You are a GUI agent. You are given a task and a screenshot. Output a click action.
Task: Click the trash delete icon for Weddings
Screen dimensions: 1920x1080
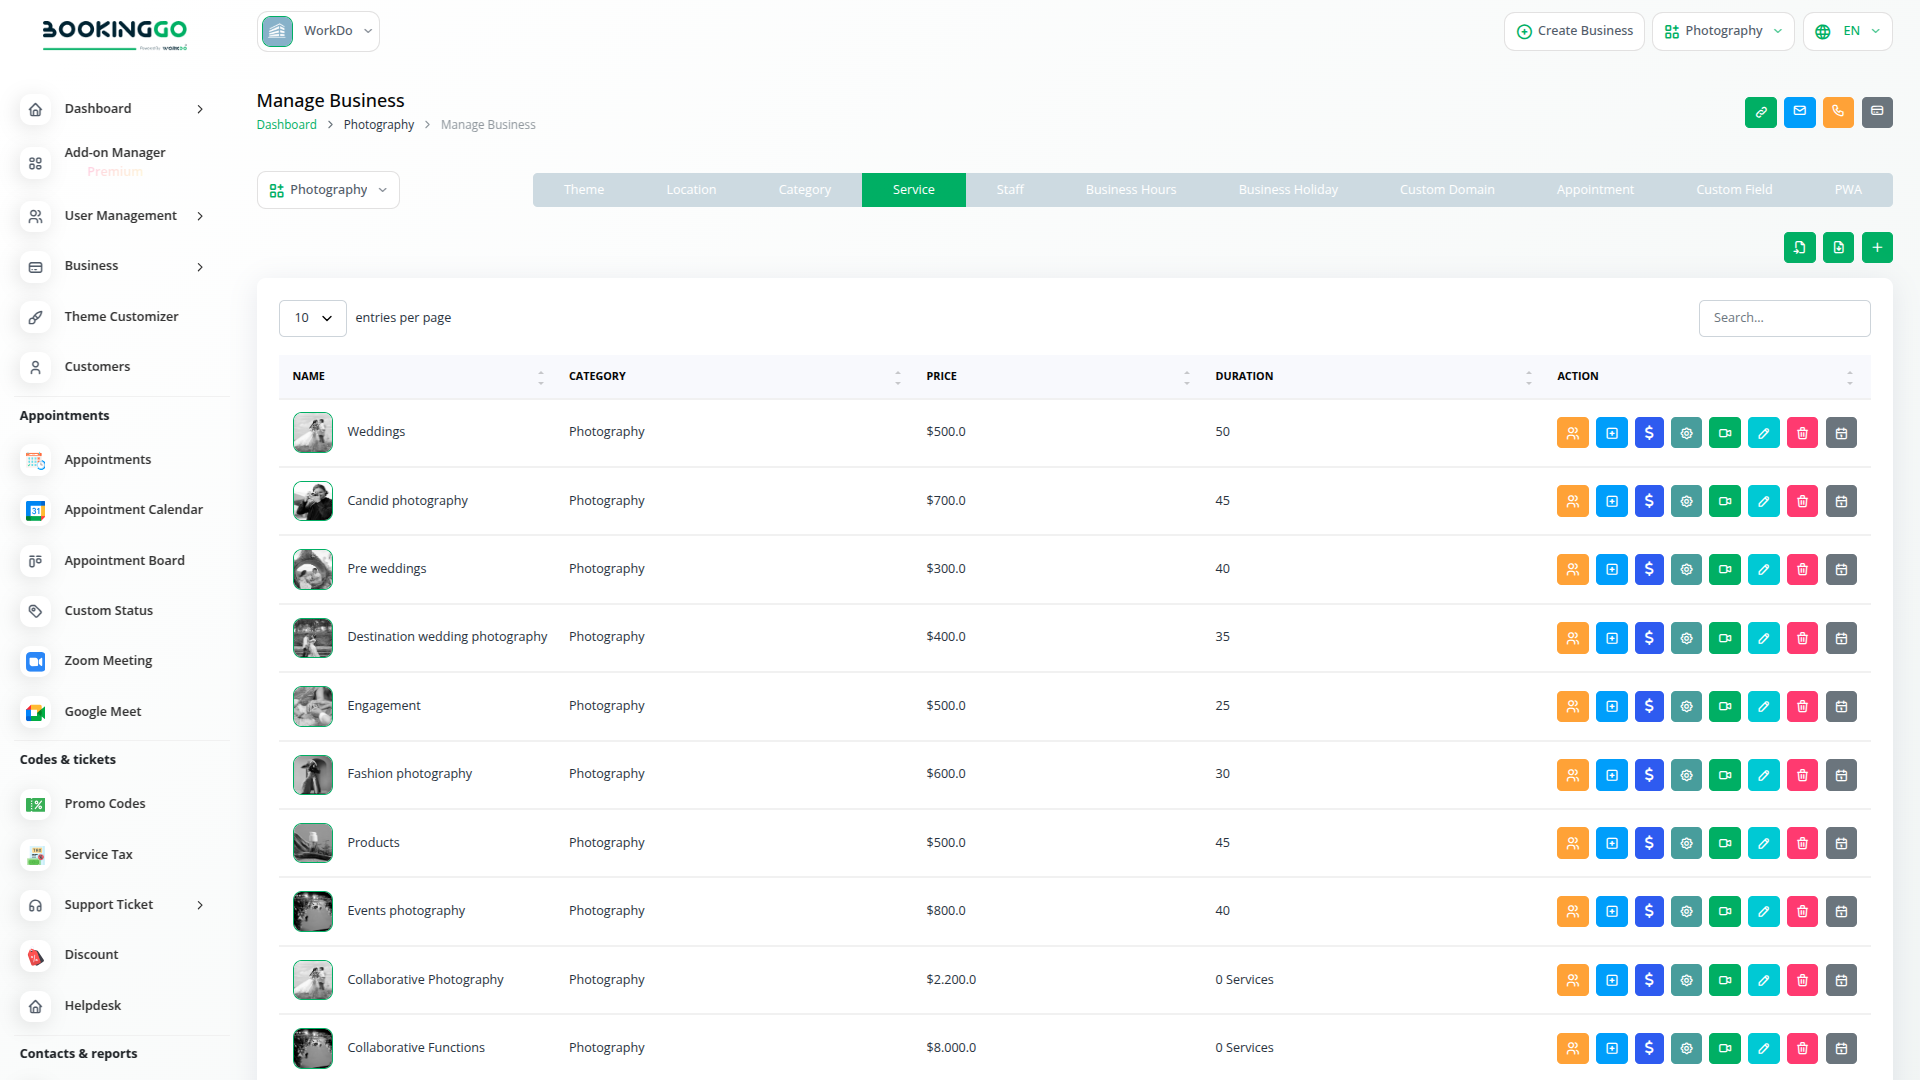coord(1802,433)
